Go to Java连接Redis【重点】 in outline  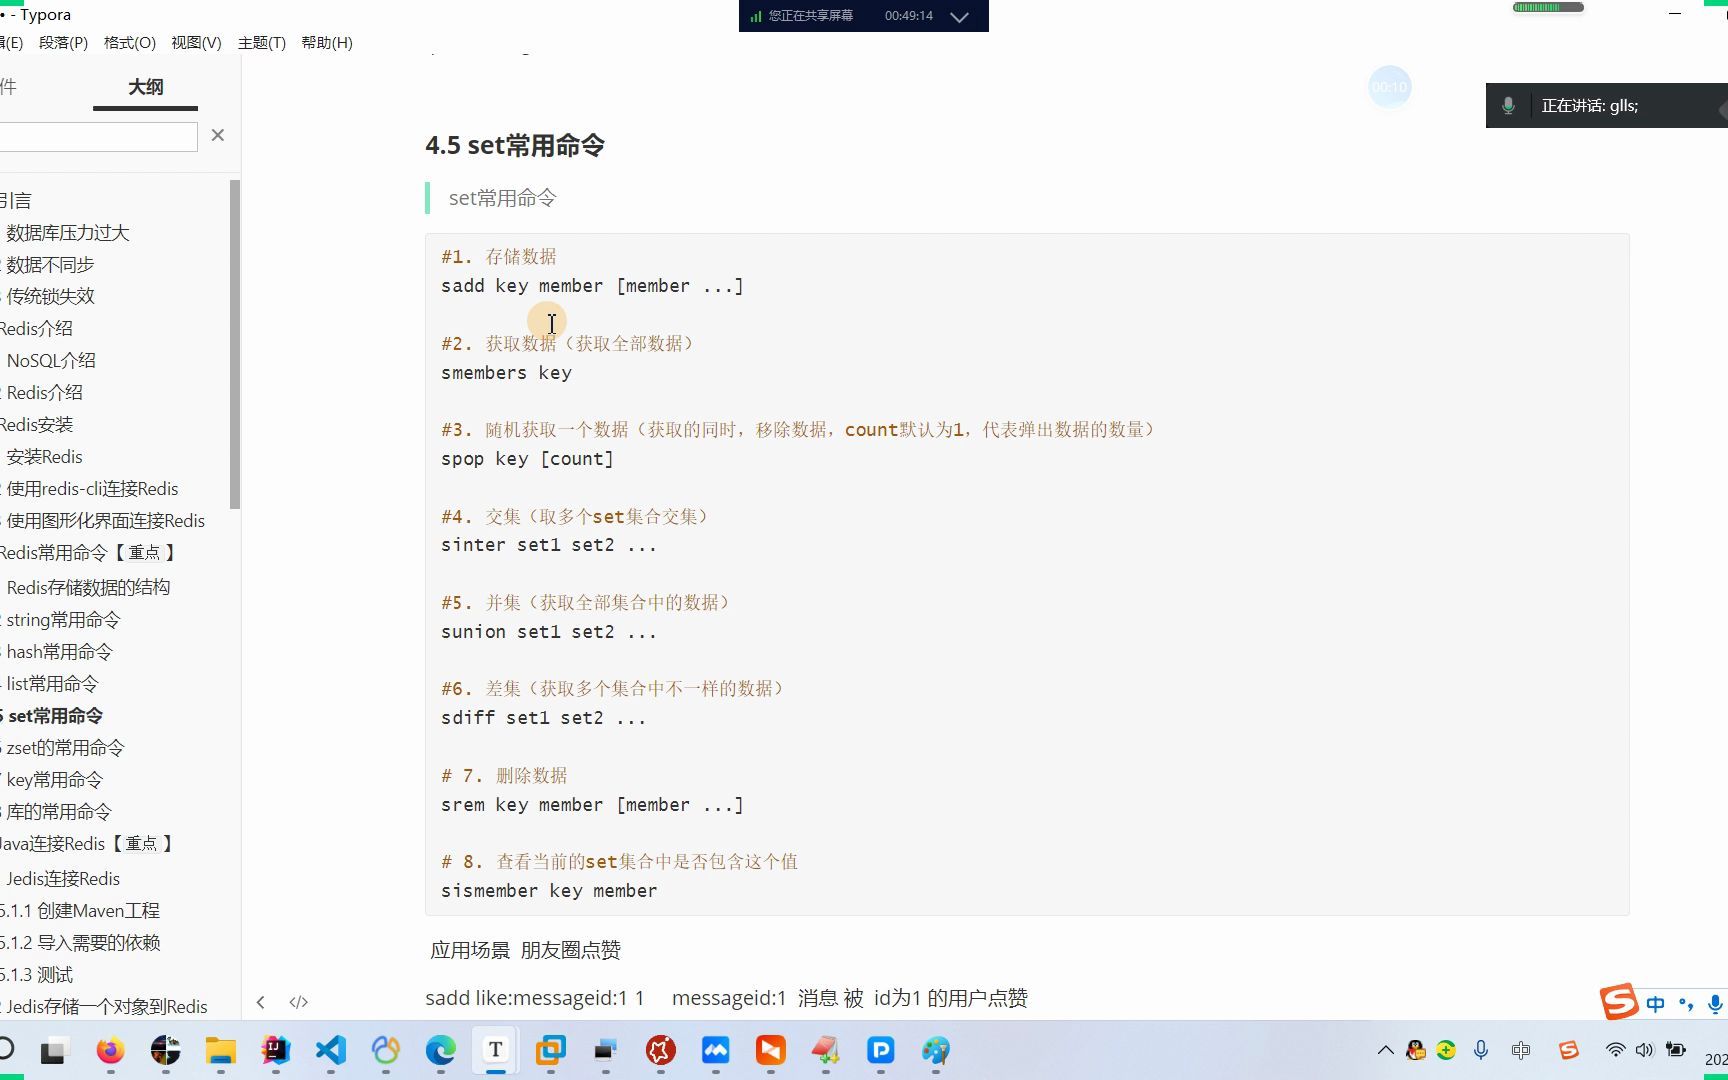(87, 844)
